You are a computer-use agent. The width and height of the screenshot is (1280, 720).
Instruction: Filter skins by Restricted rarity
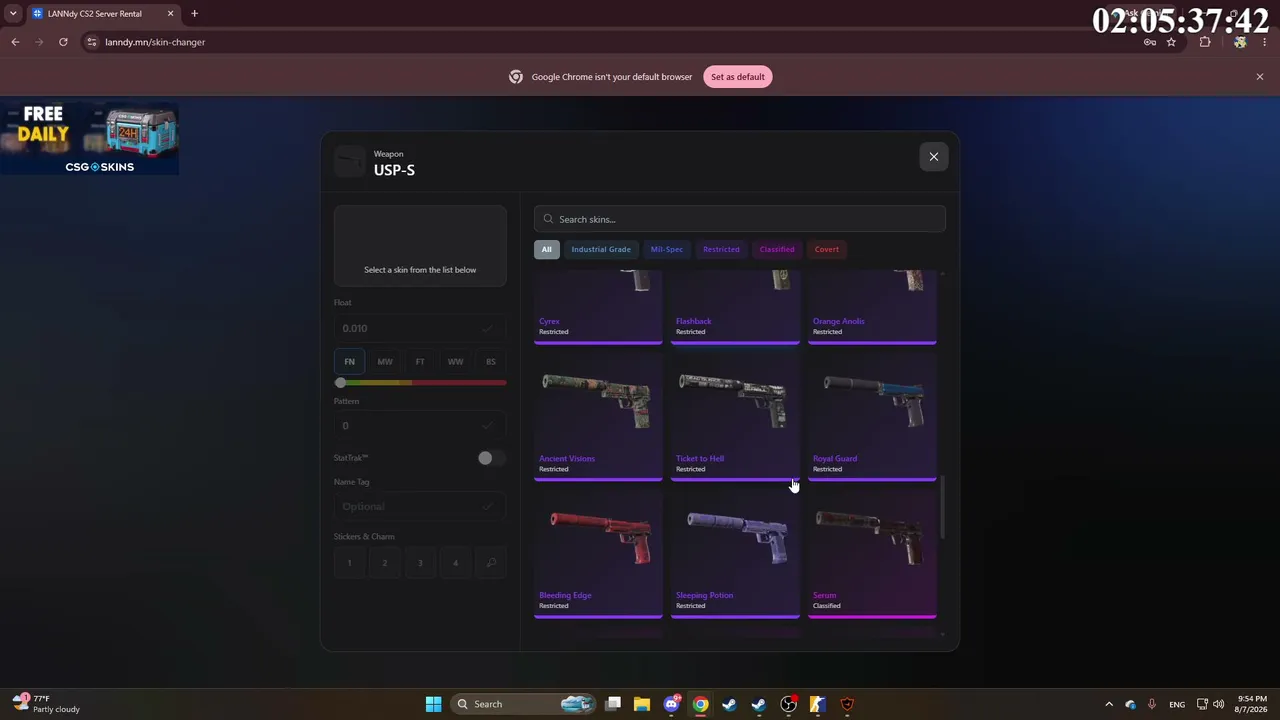pos(721,249)
